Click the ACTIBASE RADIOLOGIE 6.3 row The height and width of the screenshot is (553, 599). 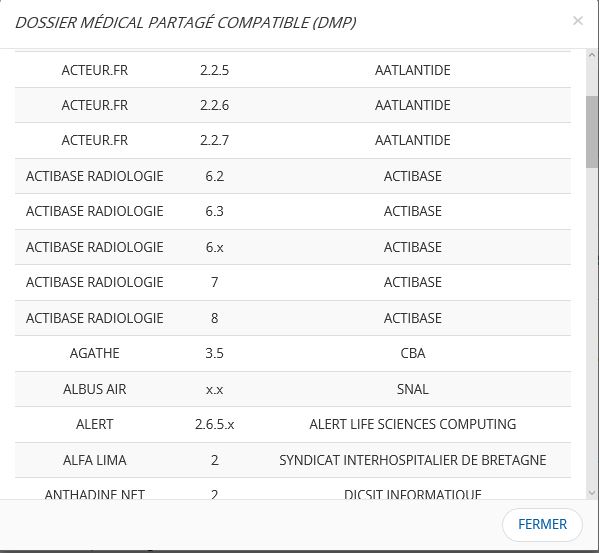(293, 211)
